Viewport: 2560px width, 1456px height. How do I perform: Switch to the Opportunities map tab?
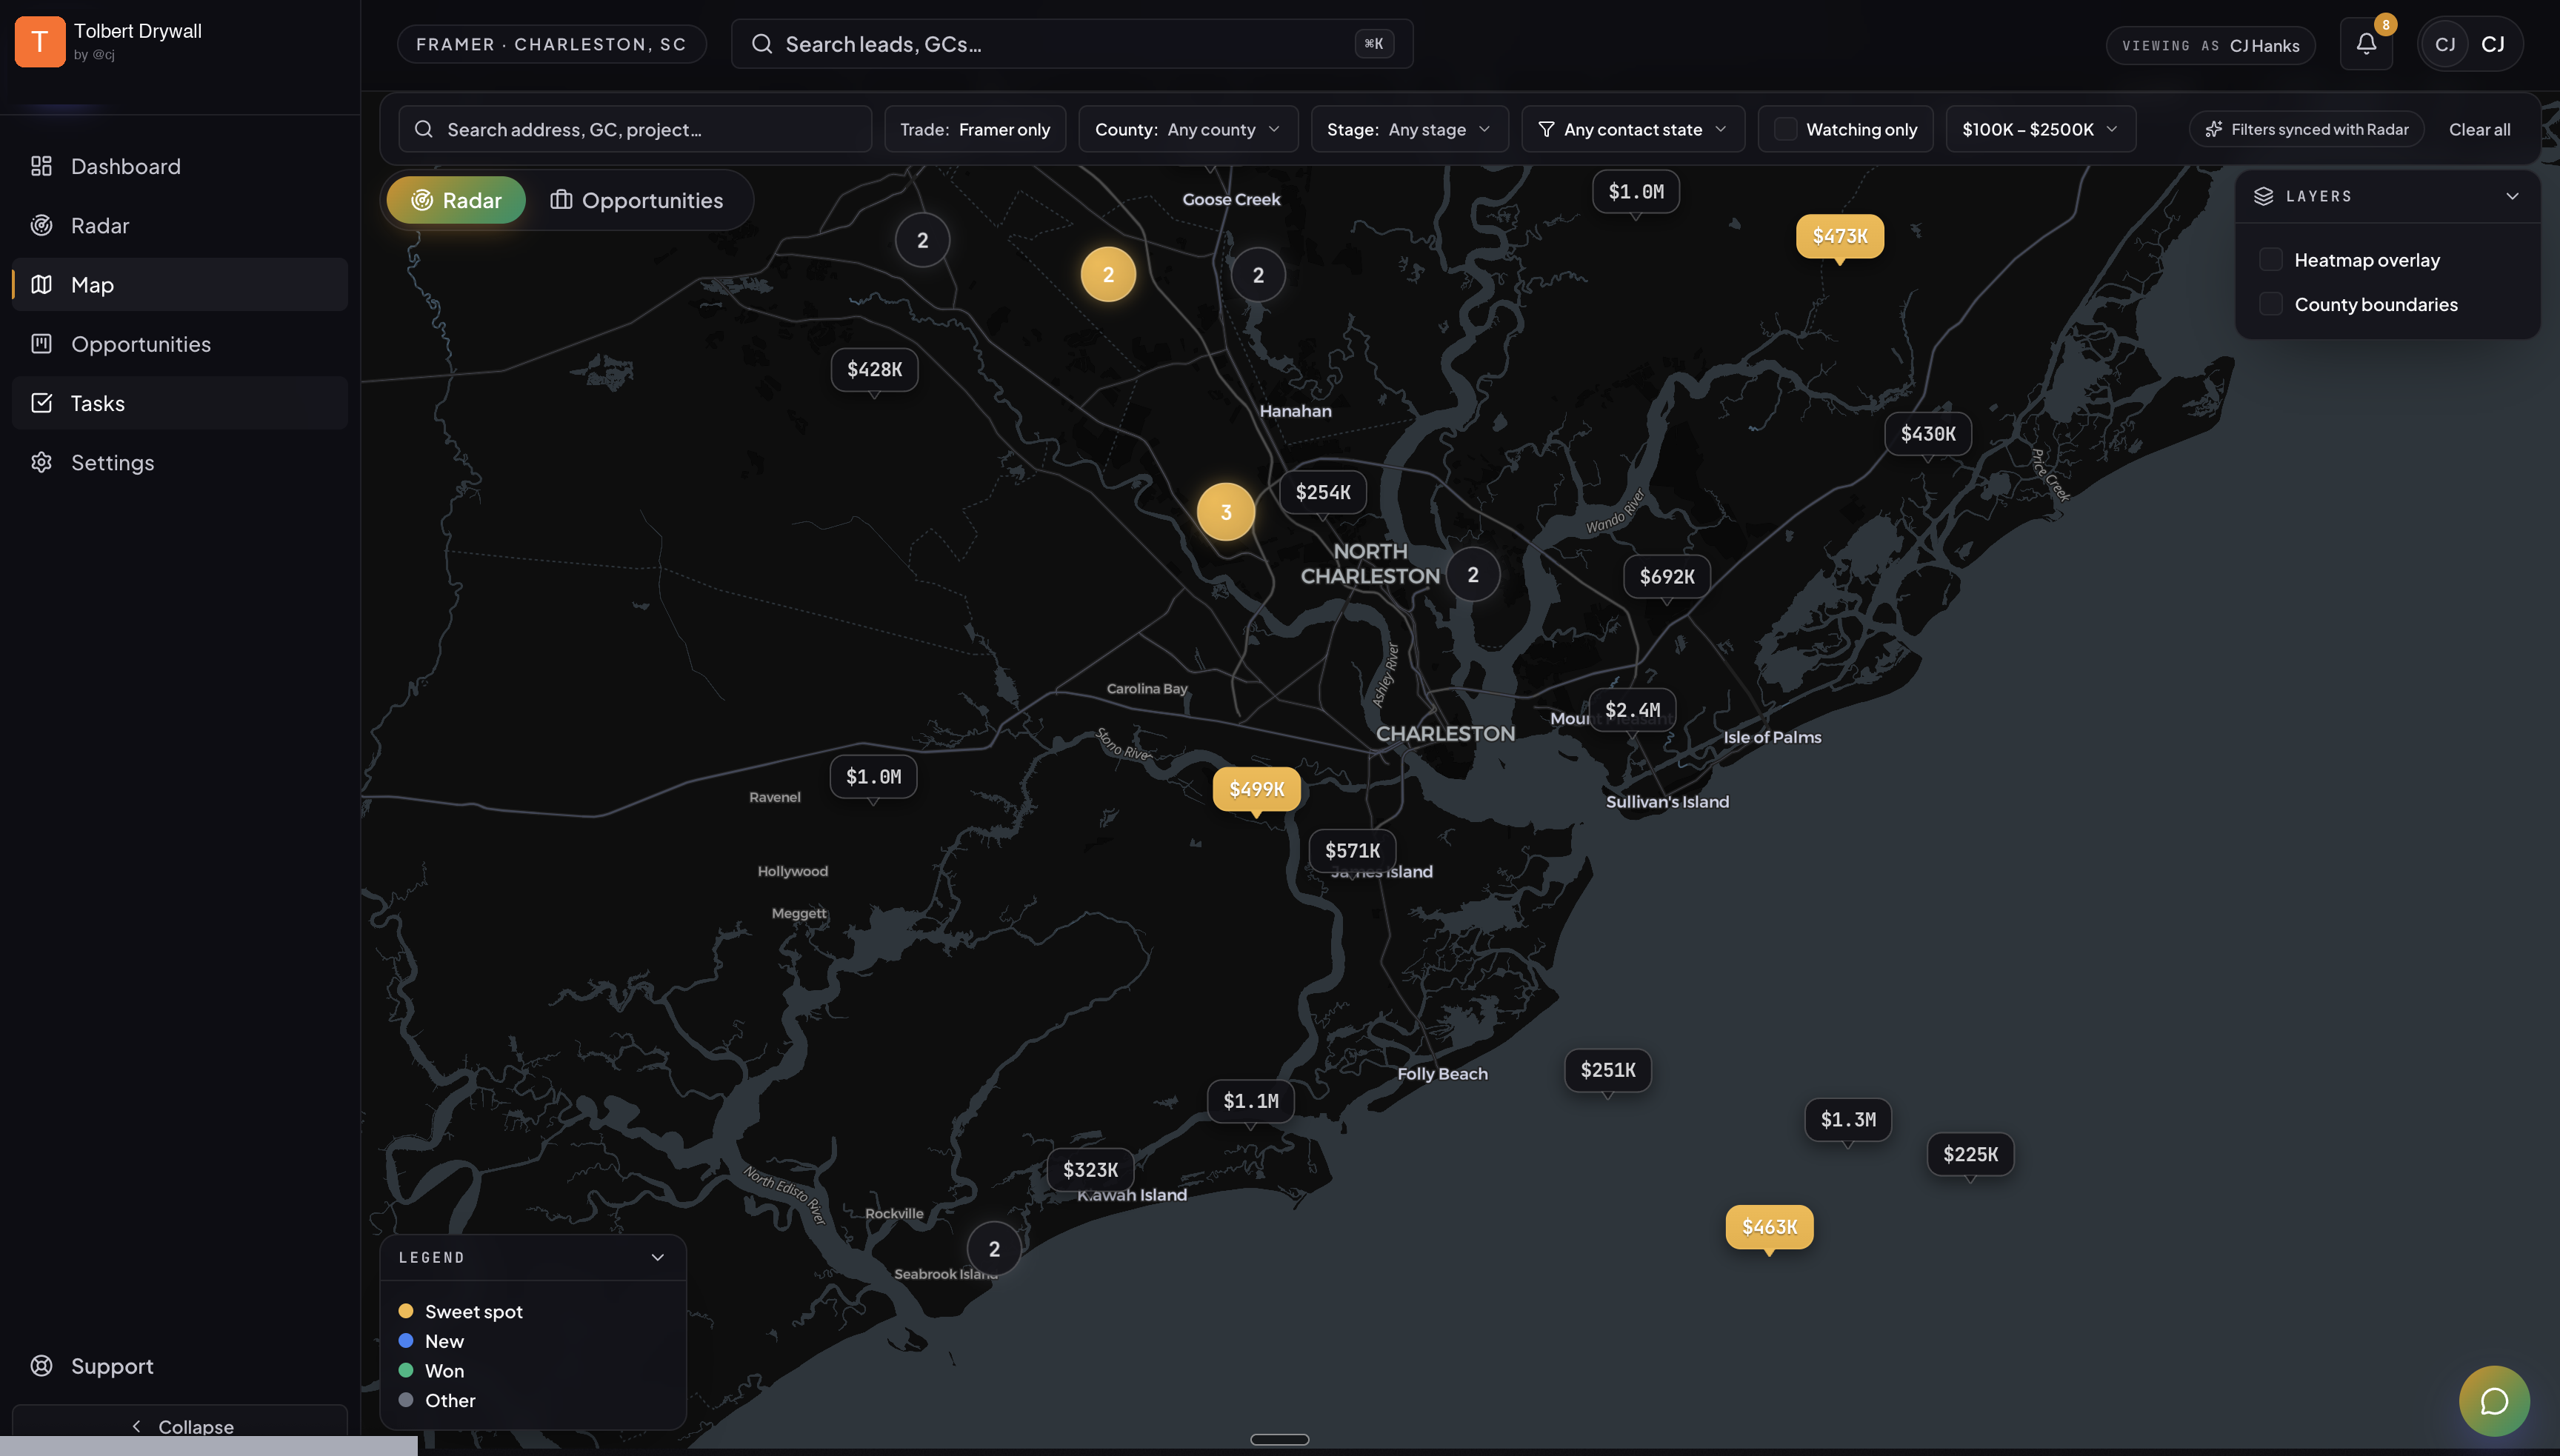coord(636,200)
